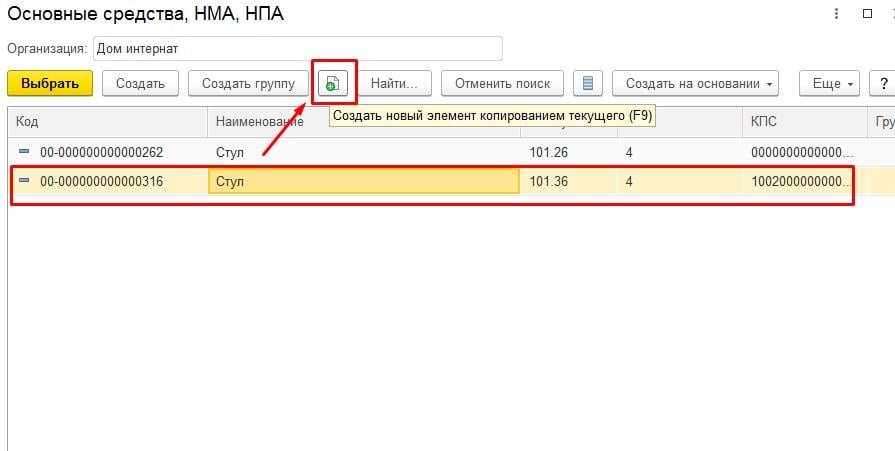Click row icon of item 00-000000000000262
Screen dimensions: 895x451
25,152
